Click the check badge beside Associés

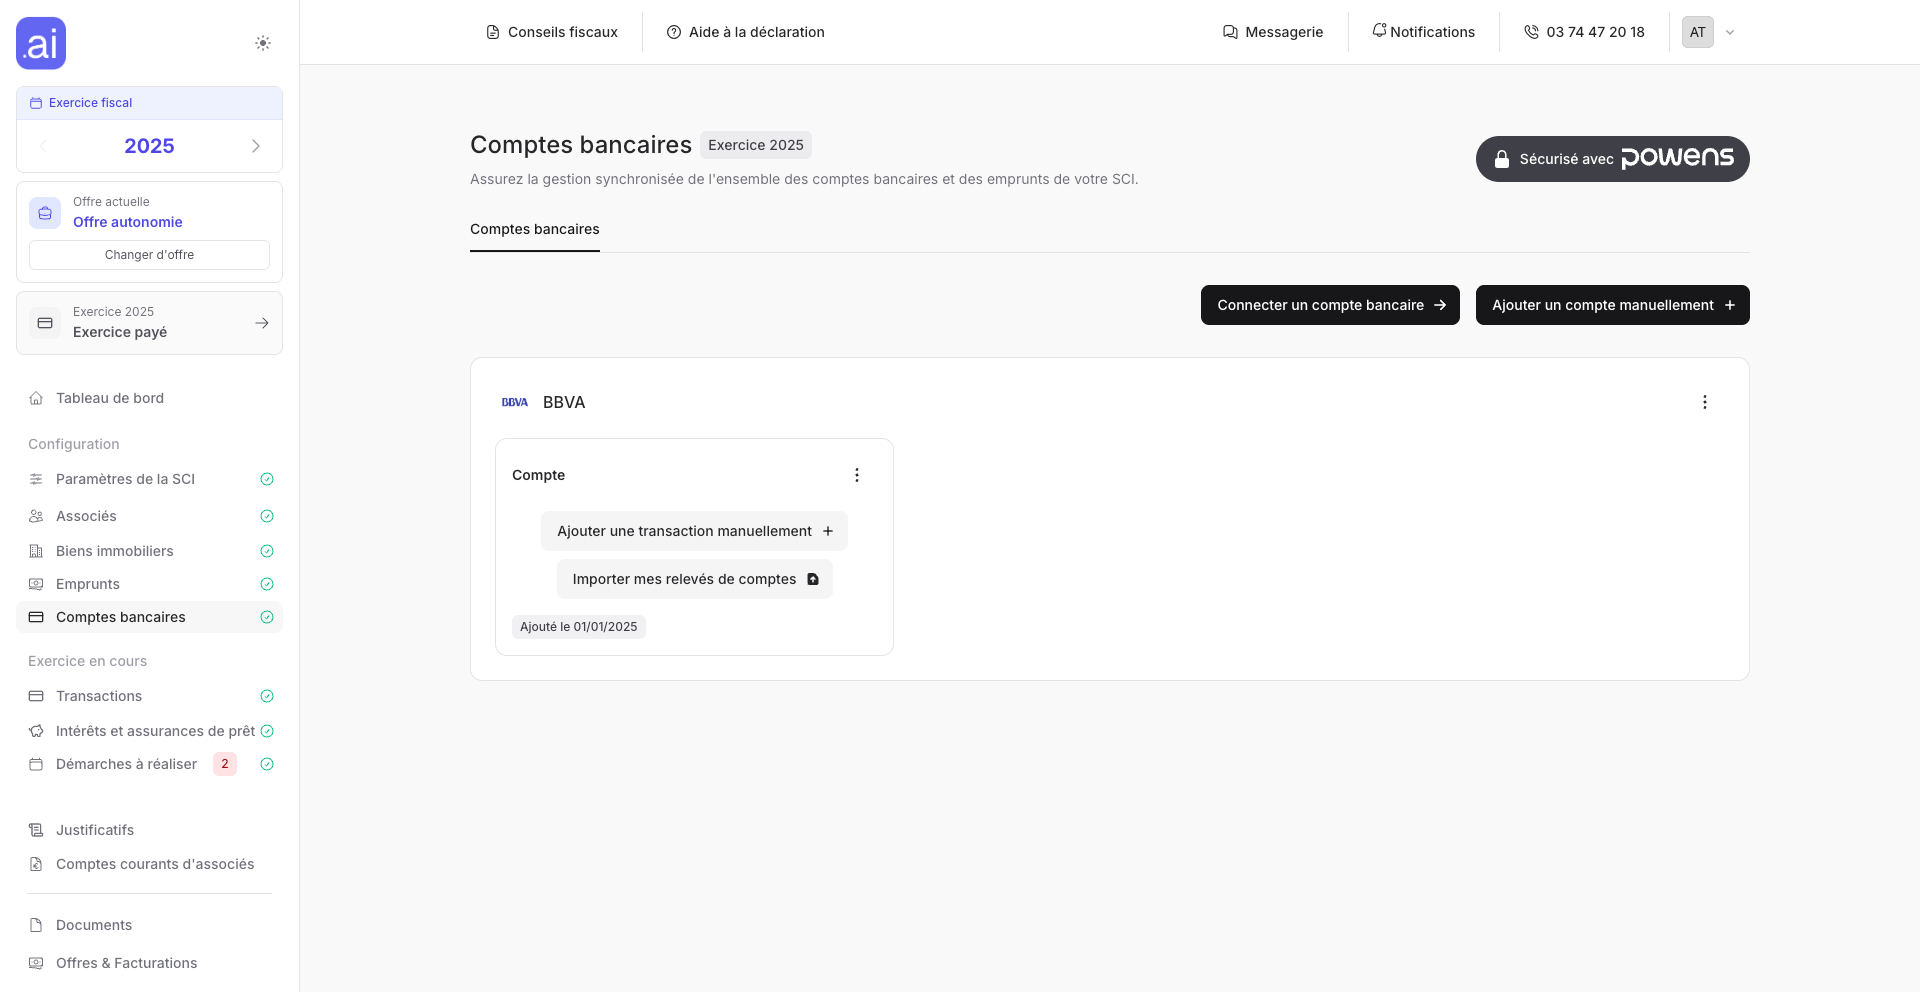(x=266, y=515)
